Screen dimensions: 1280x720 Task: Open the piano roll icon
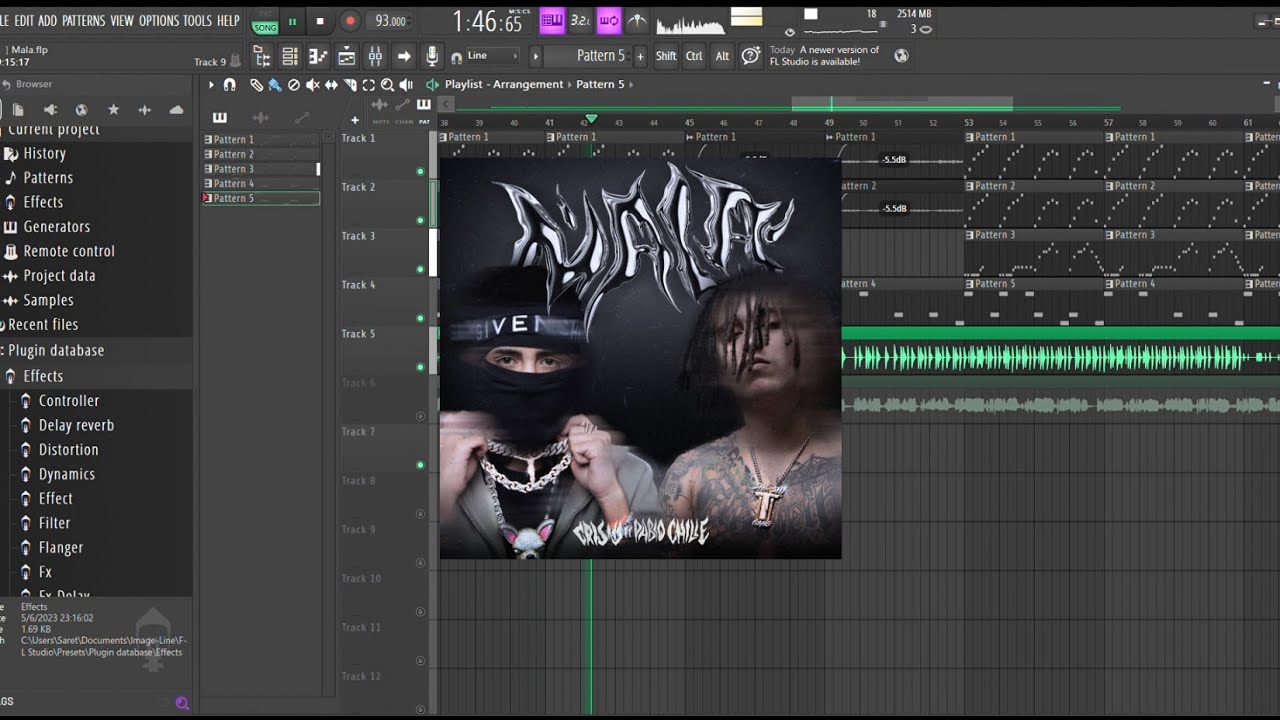coord(318,57)
